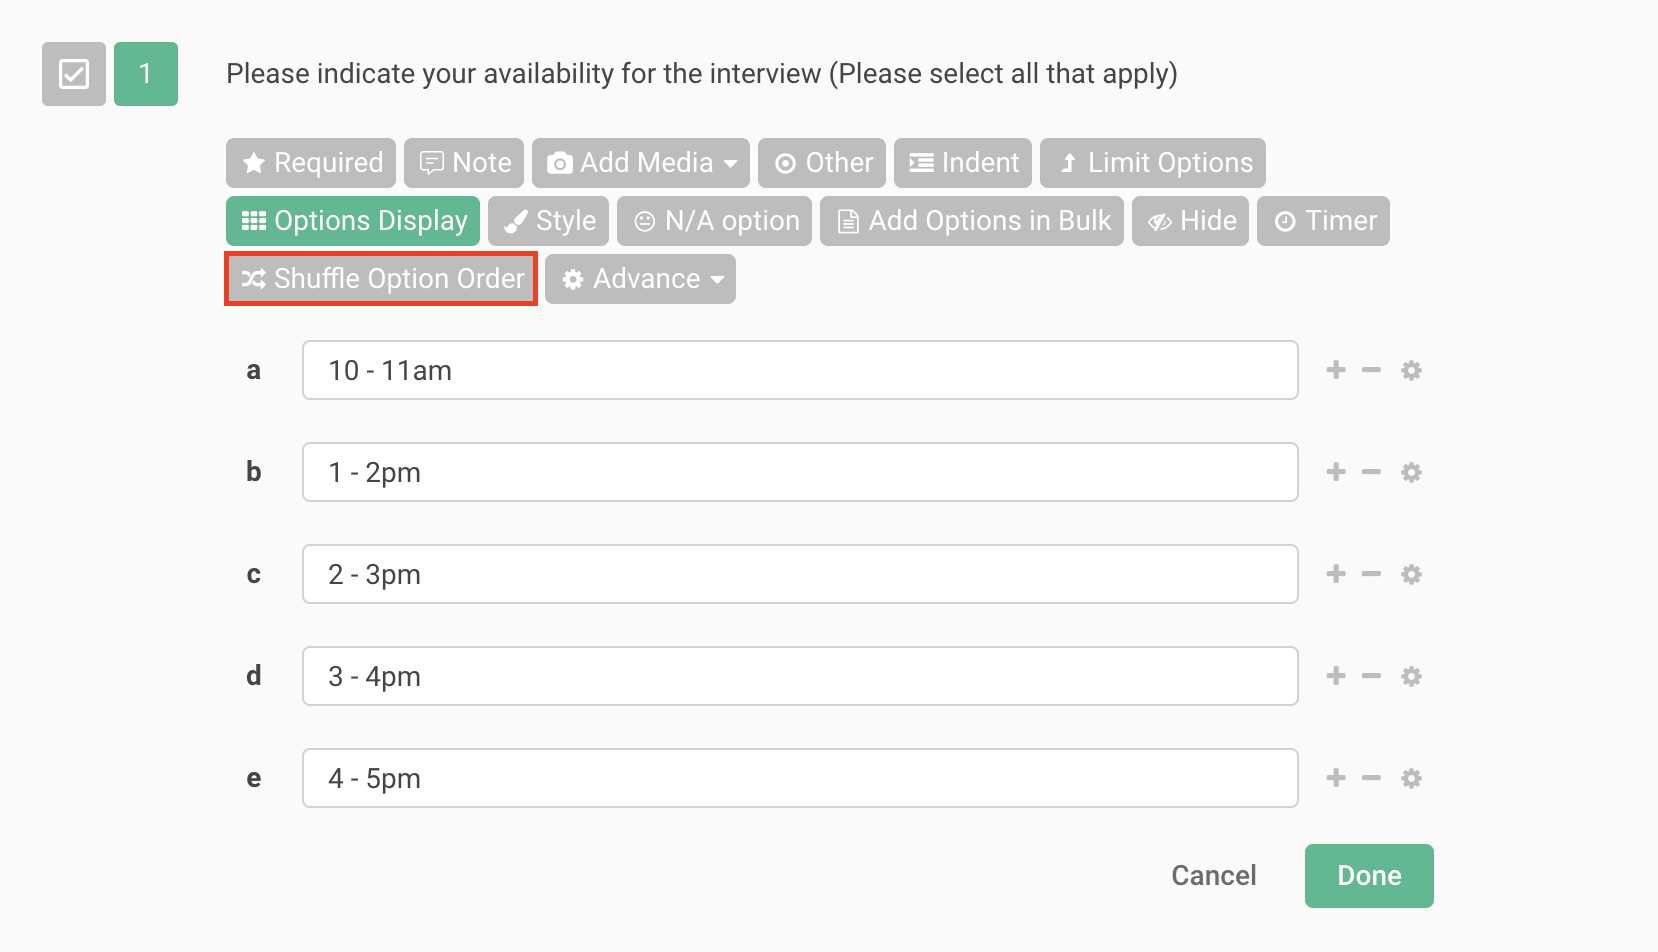Open the Advance dropdown menu
This screenshot has height=952, width=1658.
[x=640, y=279]
